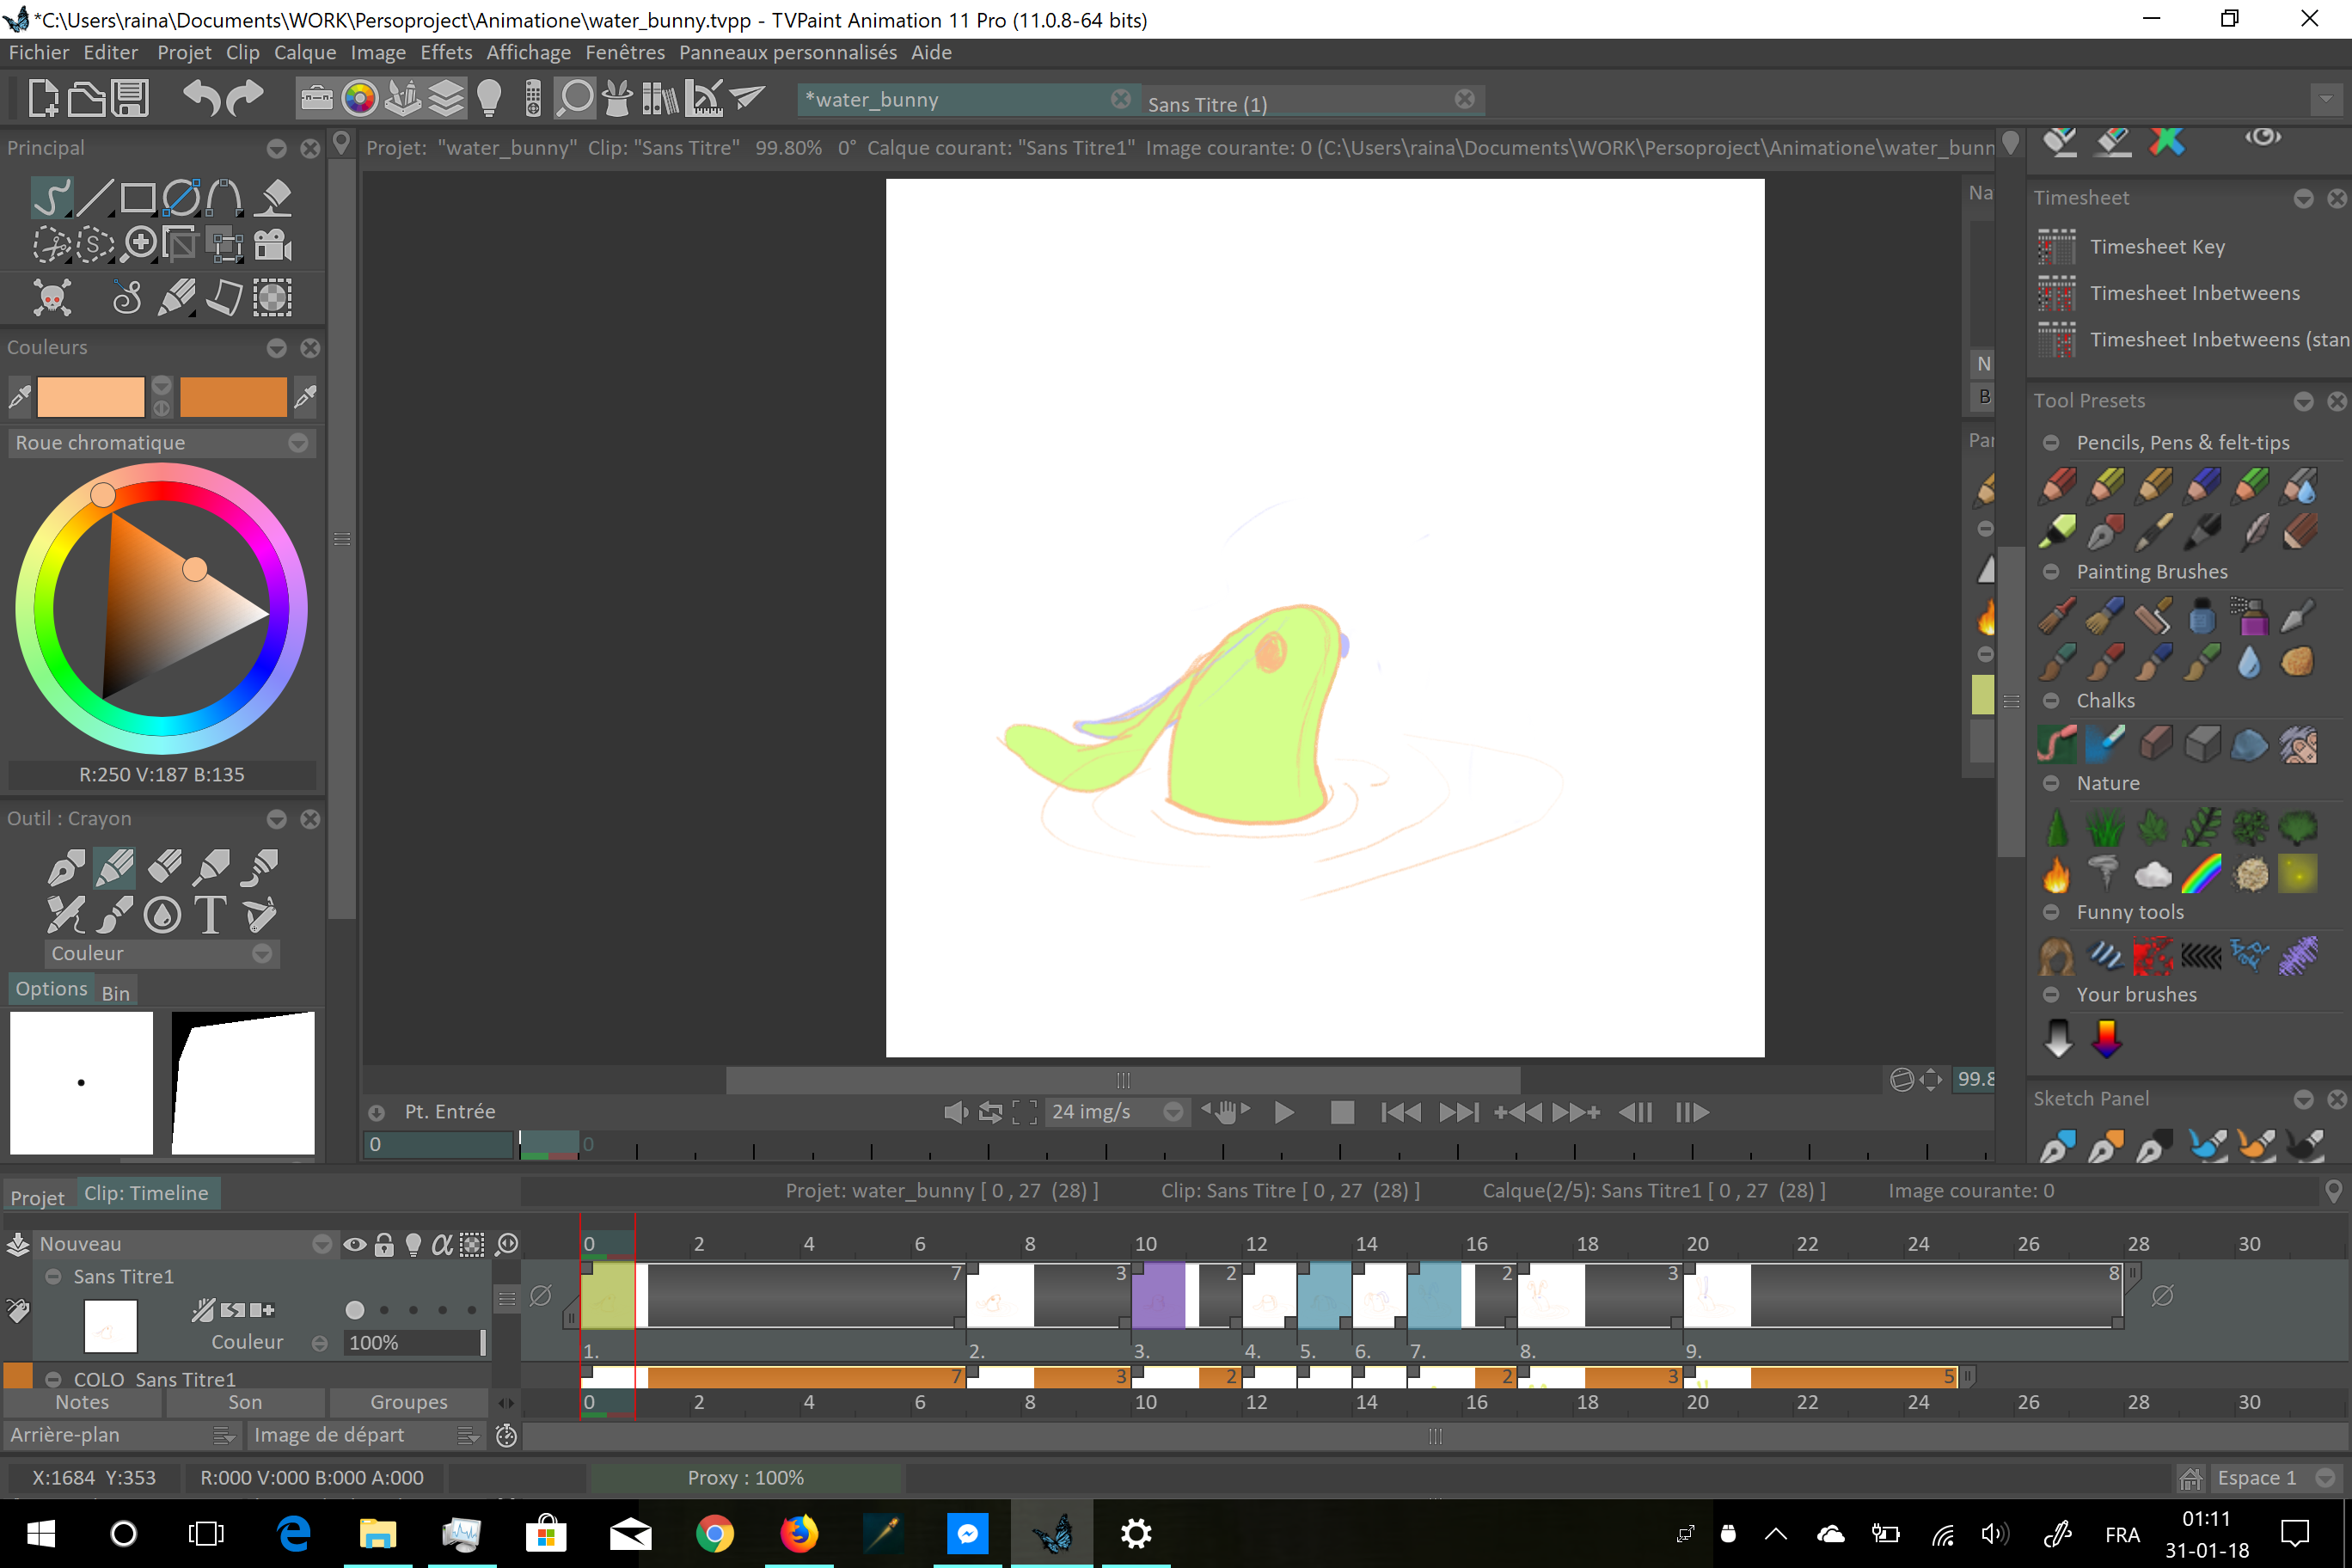The image size is (2352, 1568).
Task: Click the Notes button
Action: (x=82, y=1402)
